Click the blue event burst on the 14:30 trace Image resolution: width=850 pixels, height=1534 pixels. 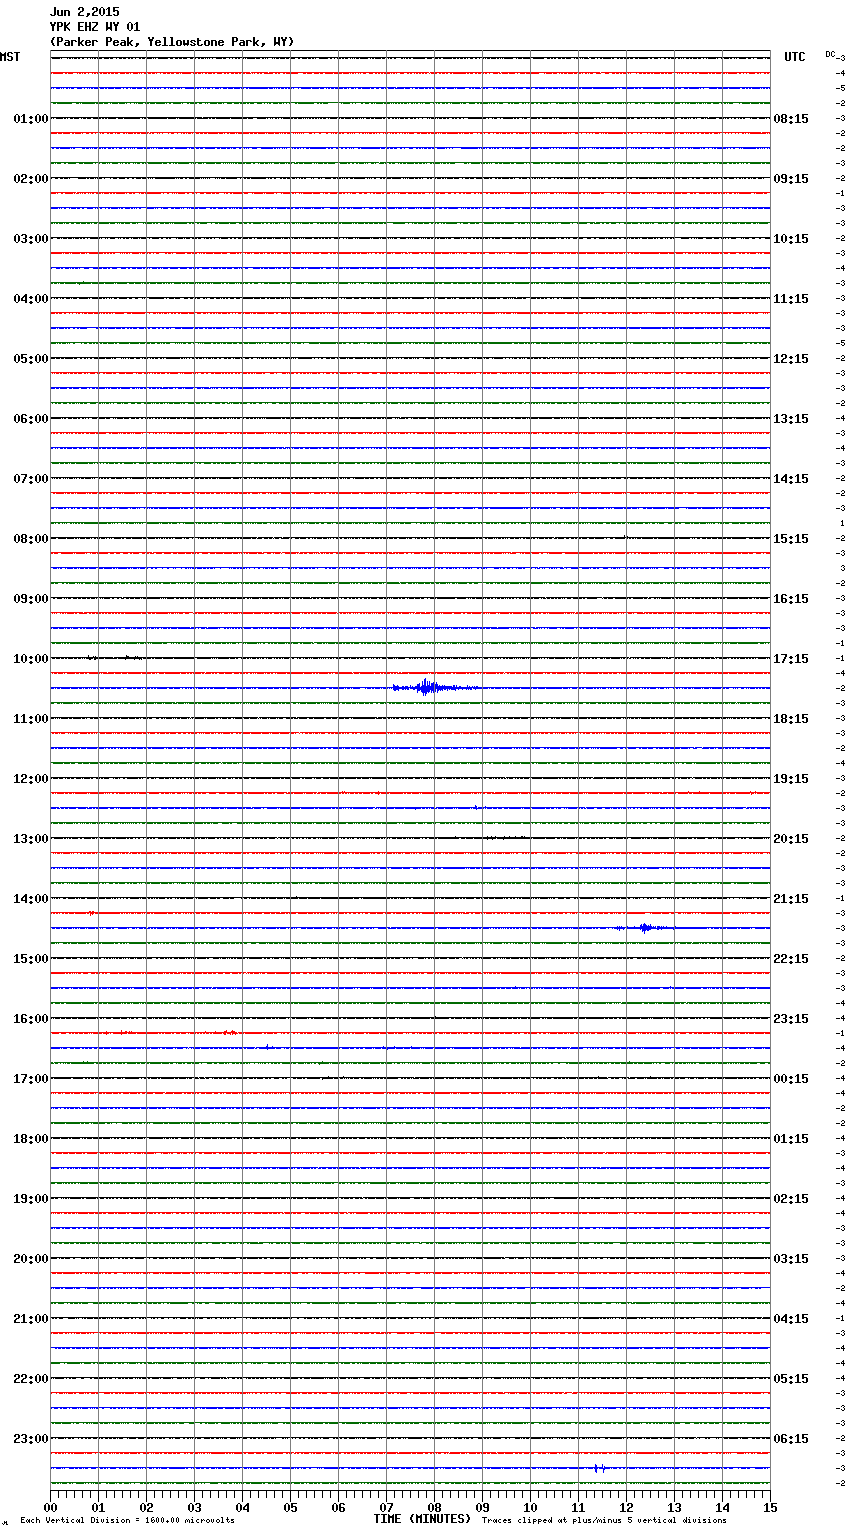point(645,928)
